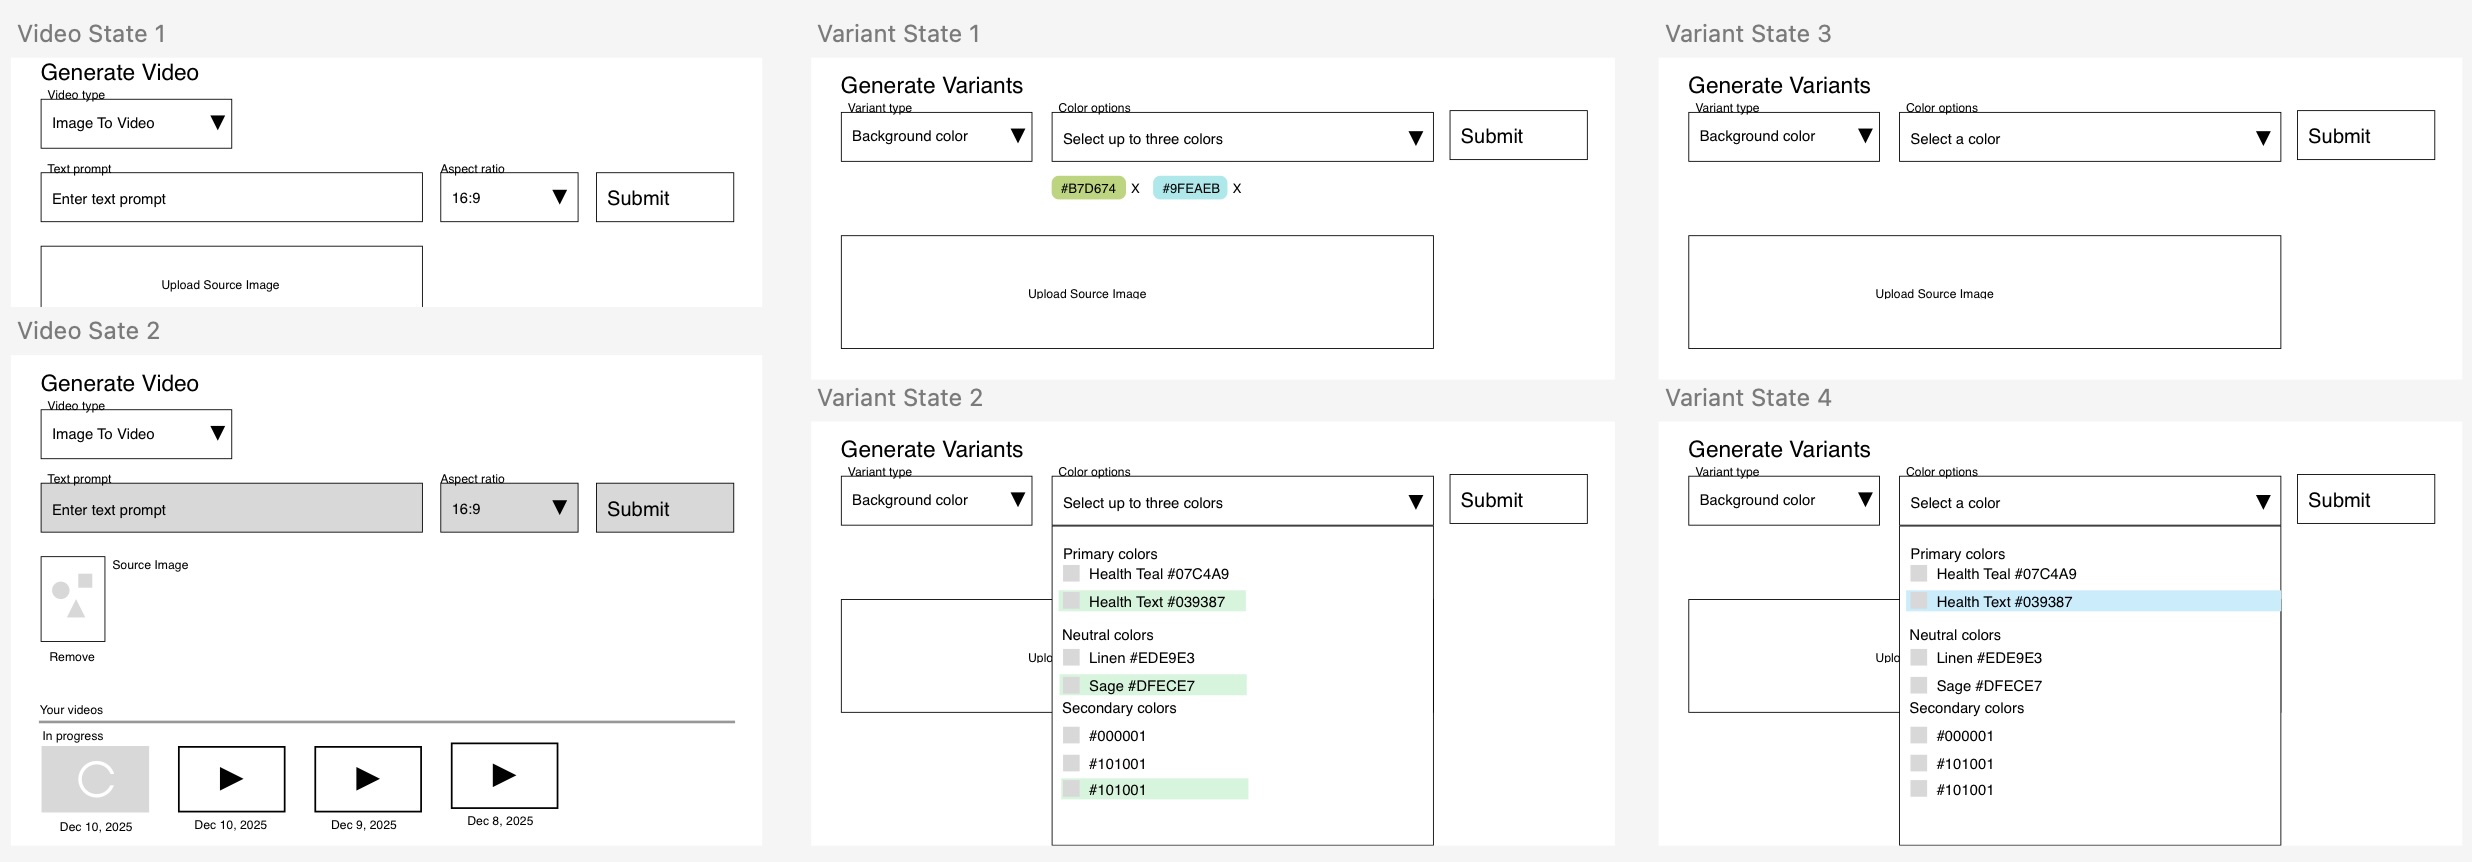2472x862 pixels.
Task: Toggle Linen #EDE9E3 checkbox in Variant State 4
Action: click(x=1918, y=658)
